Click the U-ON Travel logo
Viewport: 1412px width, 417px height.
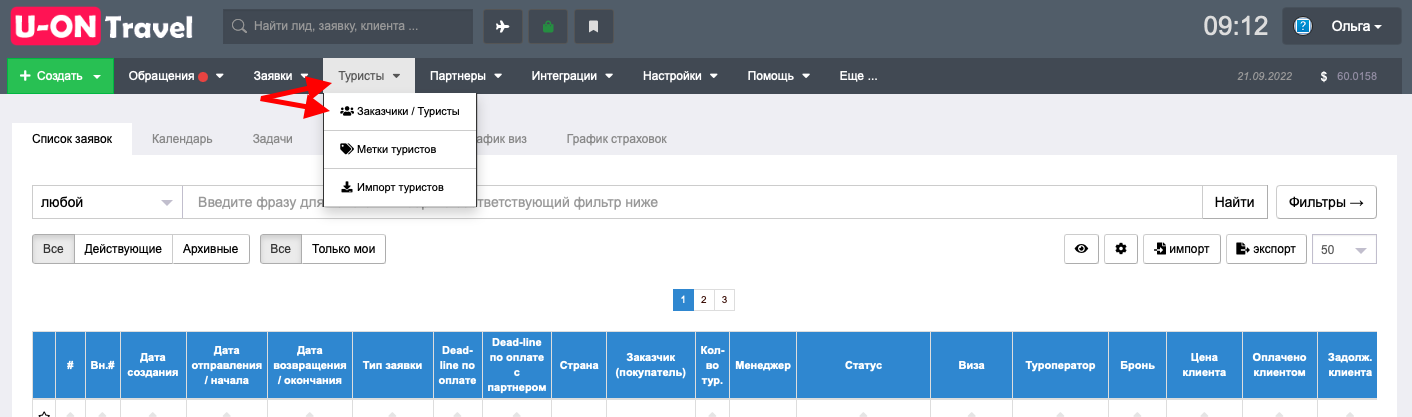tap(102, 27)
